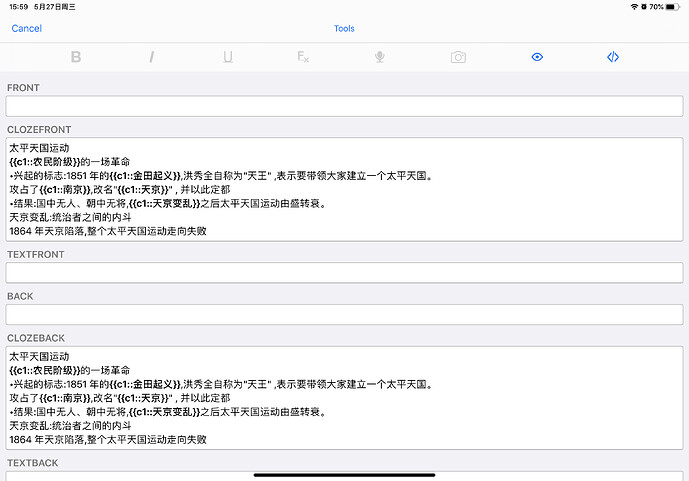The width and height of the screenshot is (689, 481).
Task: Tap CLOZEFRONT line 天京变乱:统治者之间的内斗
Action: (x=70, y=217)
